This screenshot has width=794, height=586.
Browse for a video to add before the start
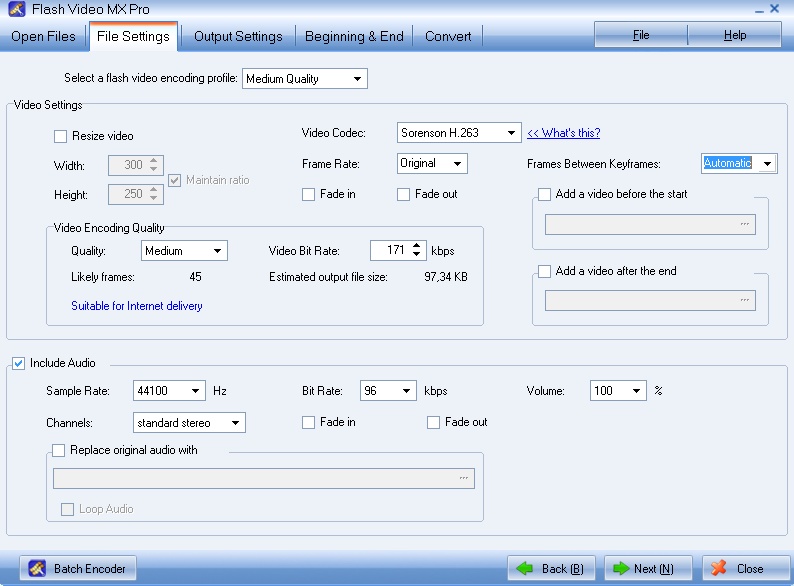point(744,224)
